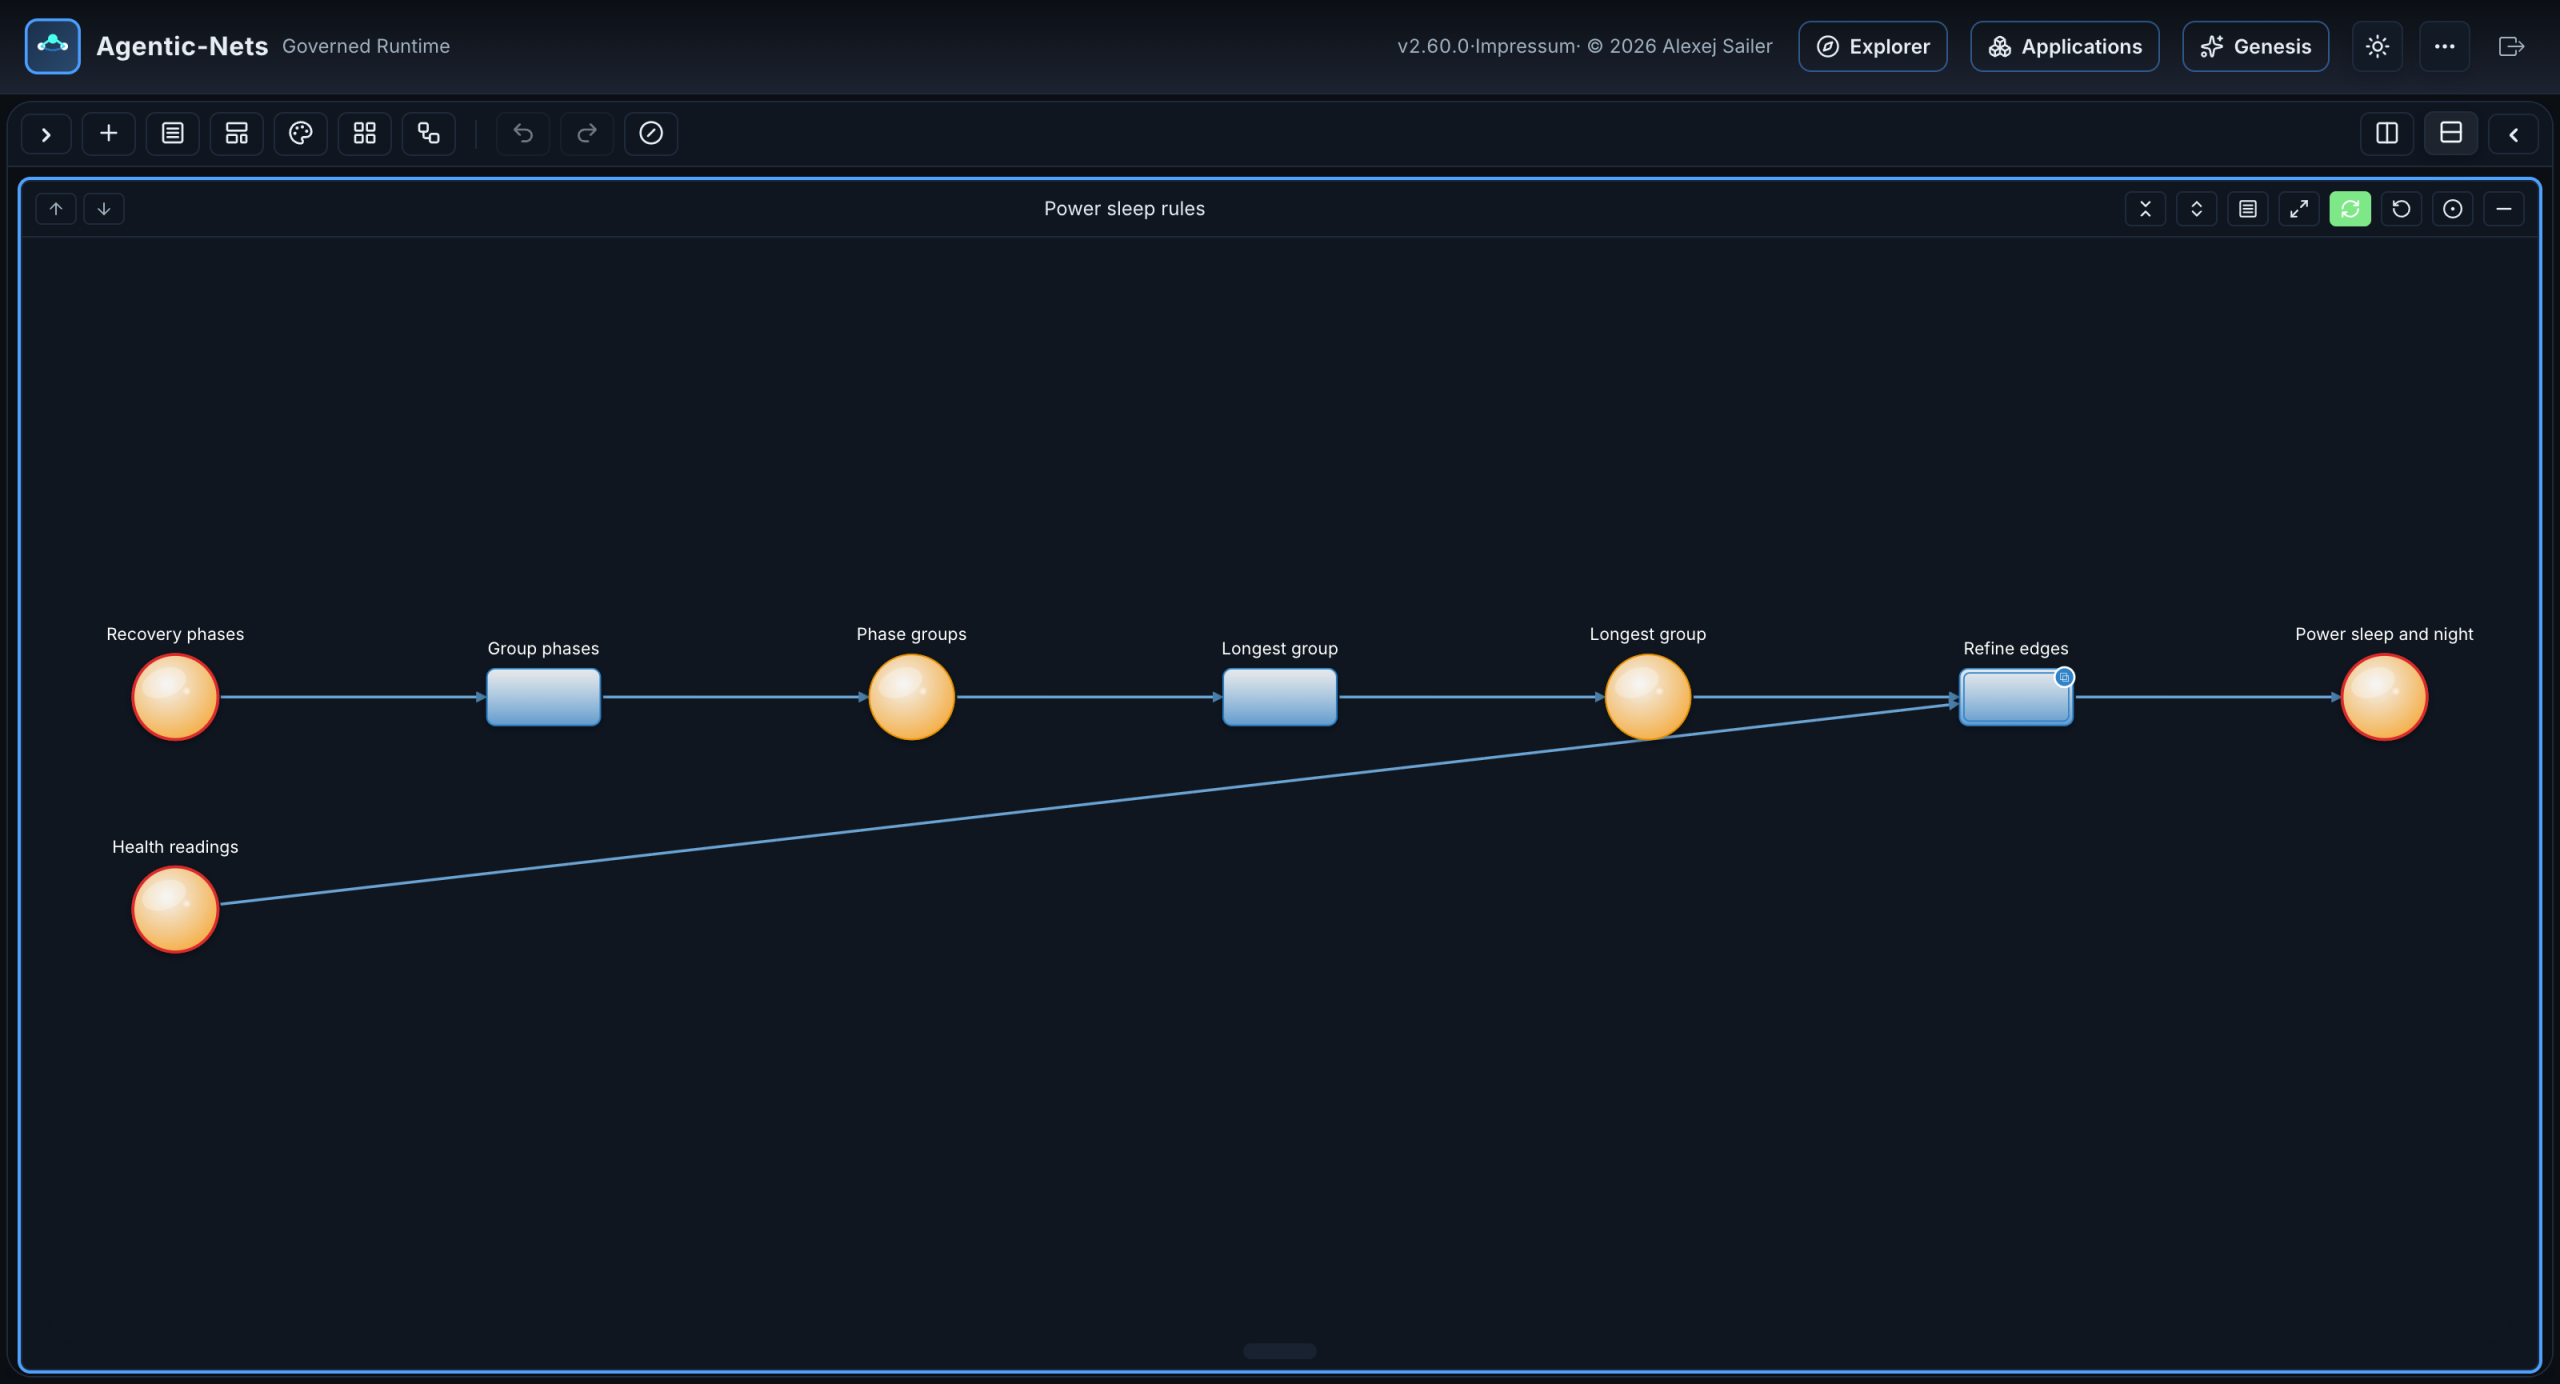
Task: Collapse the right panel with the chevron
Action: pyautogui.click(x=2513, y=133)
